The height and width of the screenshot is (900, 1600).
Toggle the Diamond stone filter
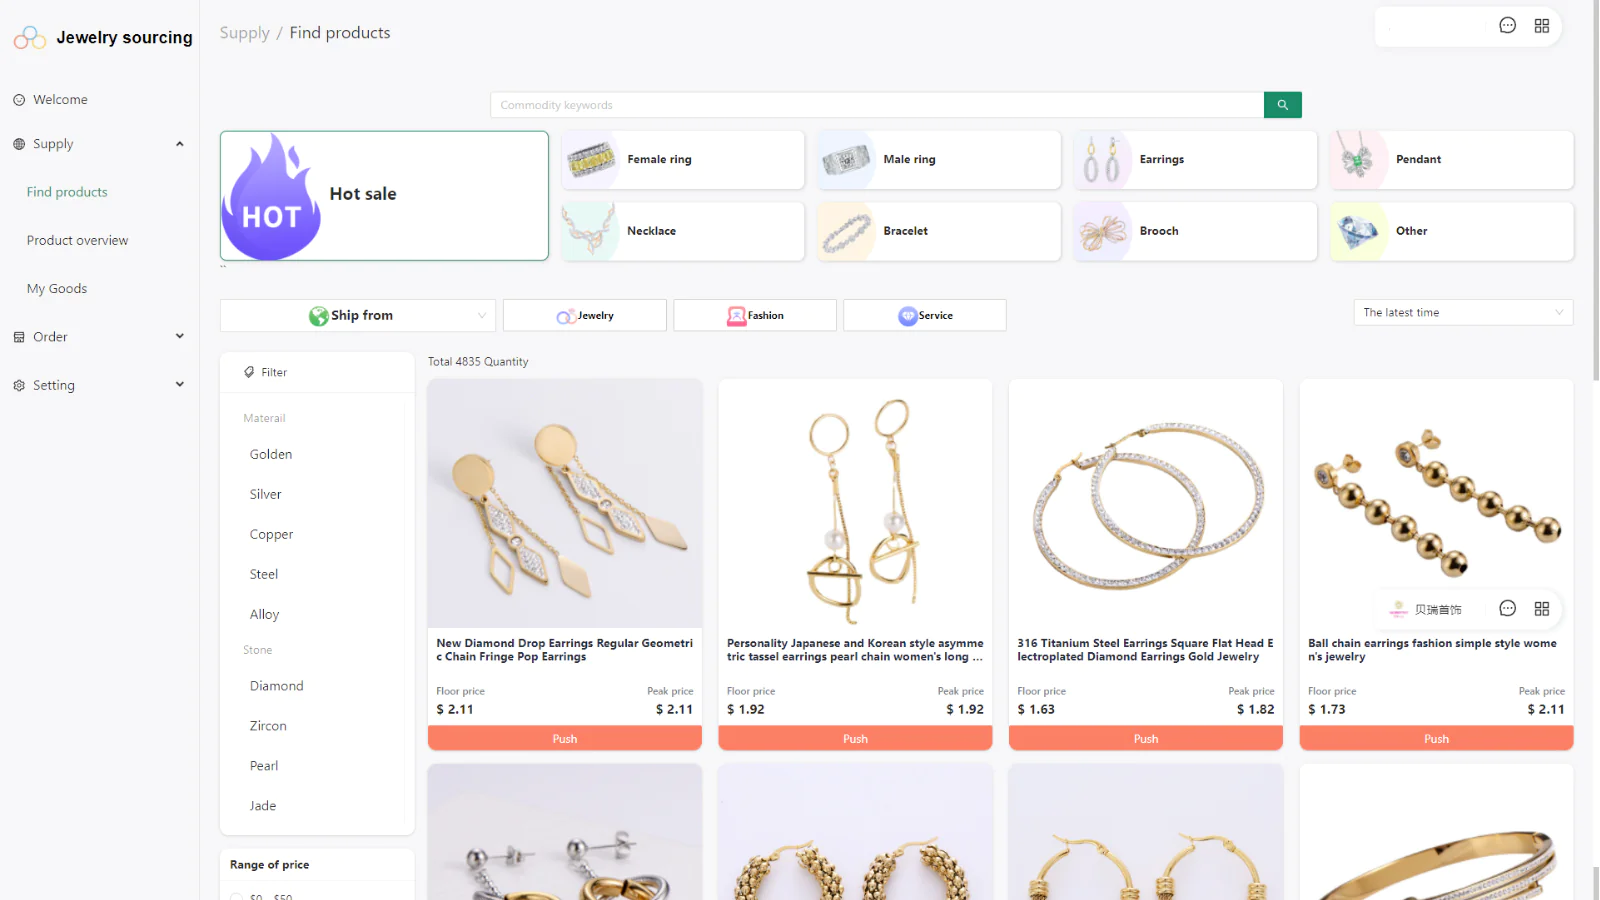(276, 686)
